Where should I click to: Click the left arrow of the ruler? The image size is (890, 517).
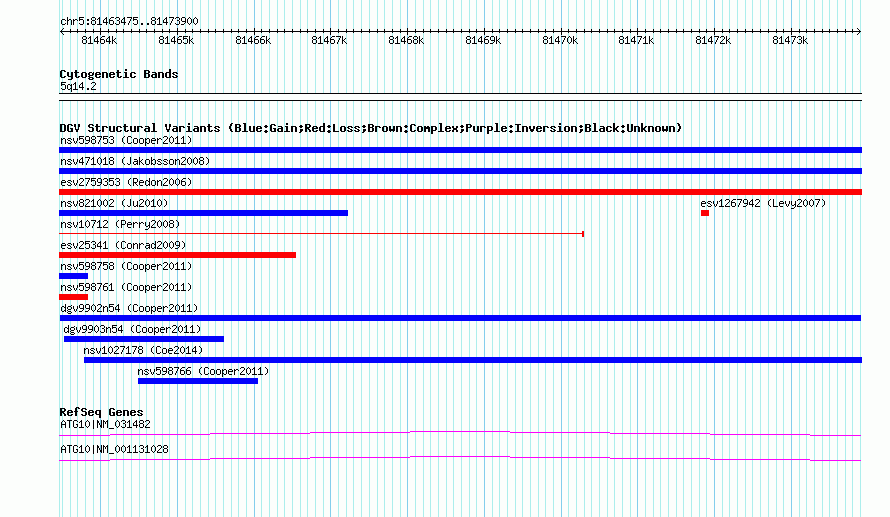(62, 32)
